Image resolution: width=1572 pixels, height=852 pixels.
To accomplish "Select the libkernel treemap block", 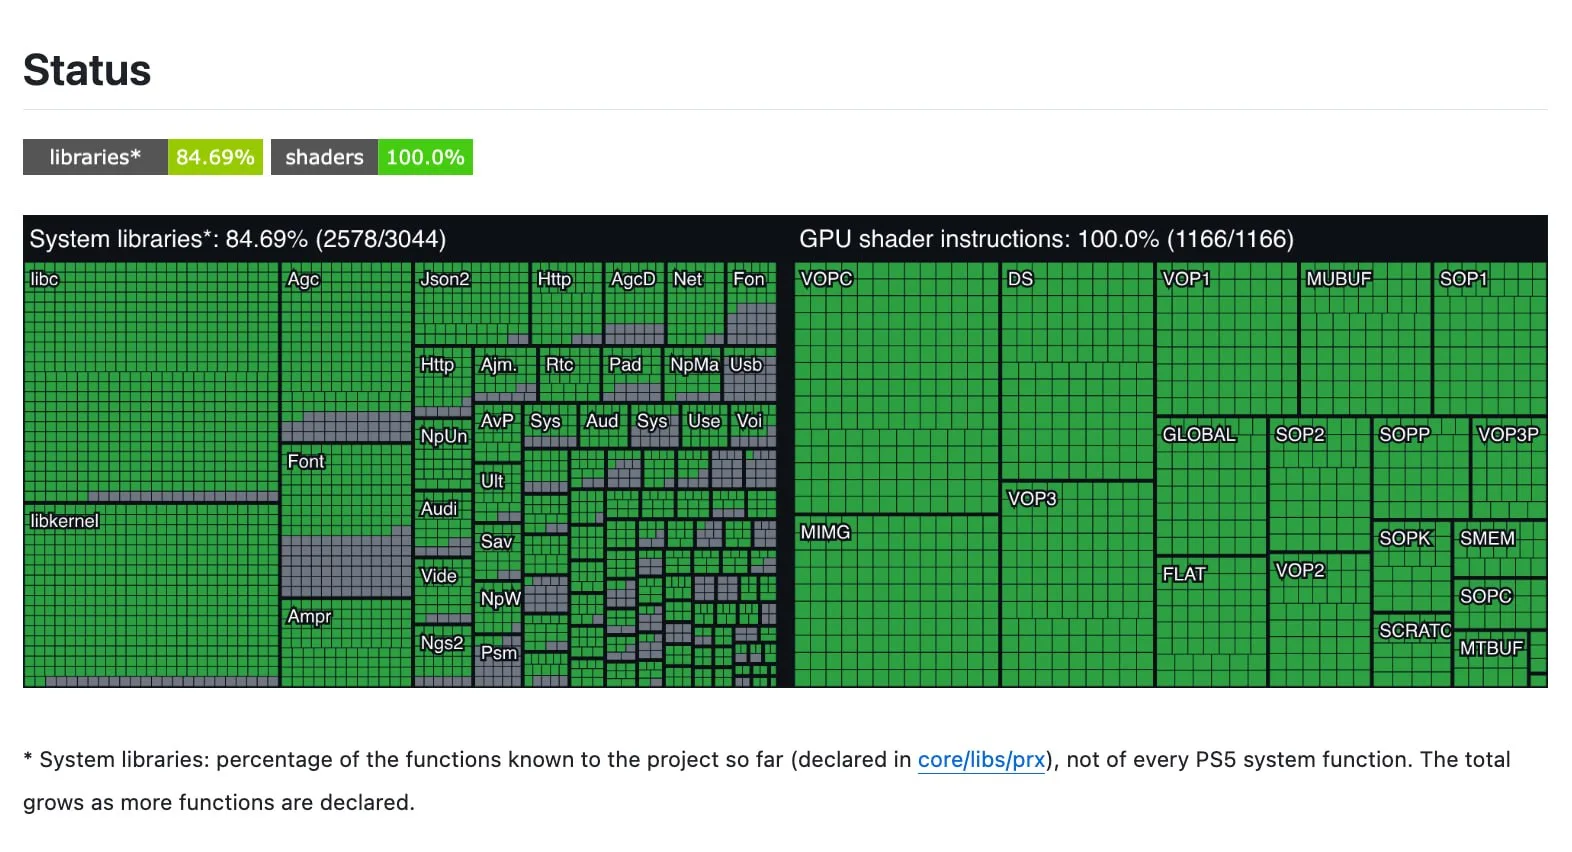I will [x=151, y=596].
